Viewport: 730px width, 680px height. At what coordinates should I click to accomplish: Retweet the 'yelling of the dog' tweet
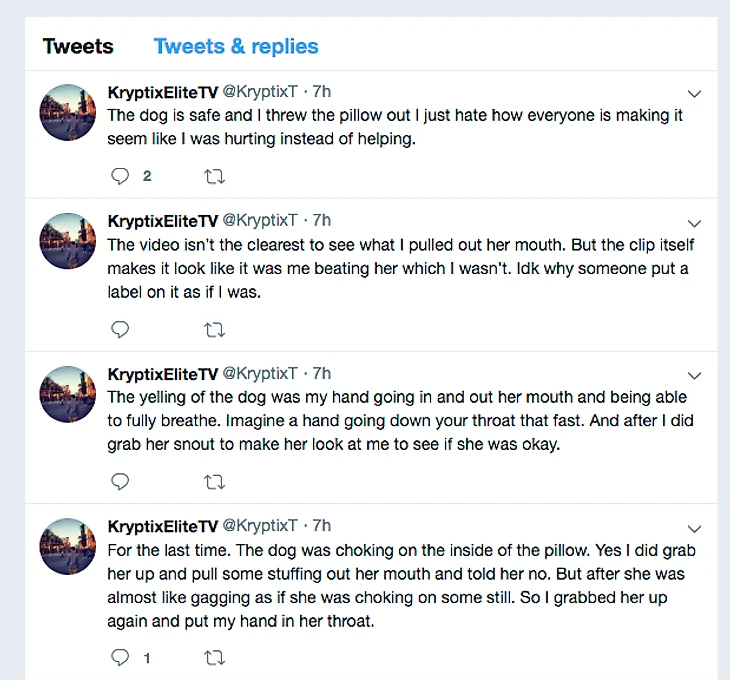click(x=214, y=482)
